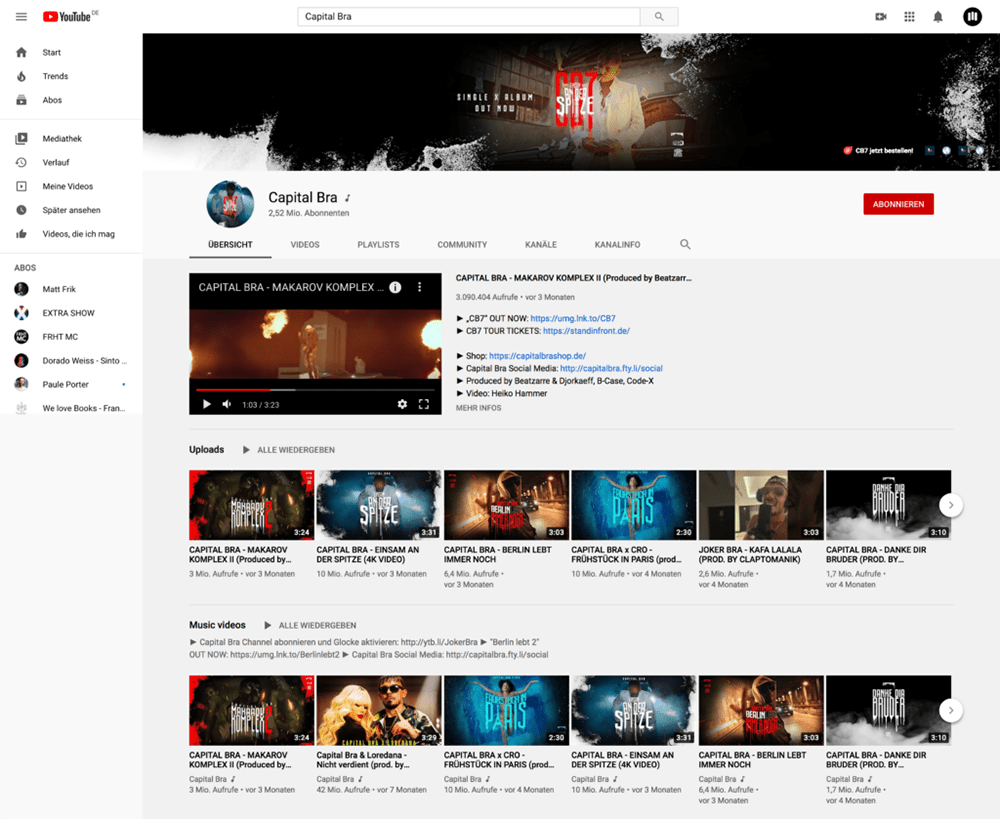Click the search magnifier button
This screenshot has height=819, width=1000.
[x=659, y=17]
